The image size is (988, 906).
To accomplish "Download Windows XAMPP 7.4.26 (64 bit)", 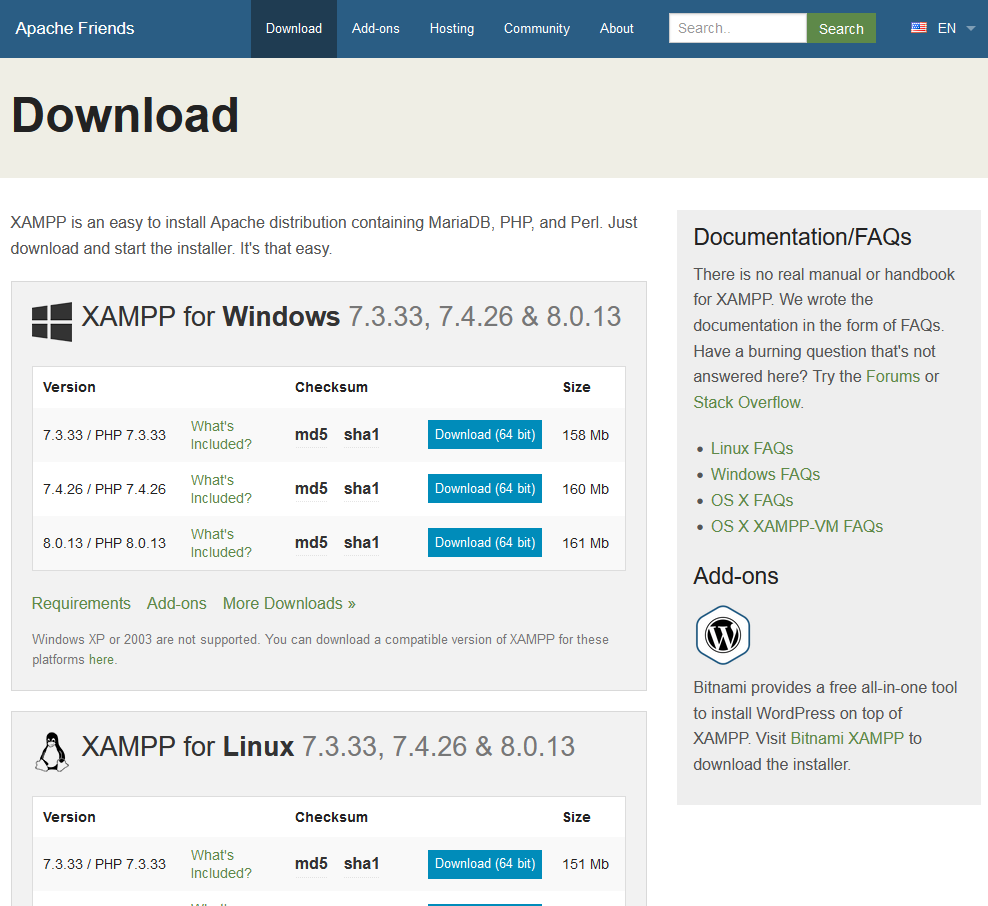I will point(485,488).
